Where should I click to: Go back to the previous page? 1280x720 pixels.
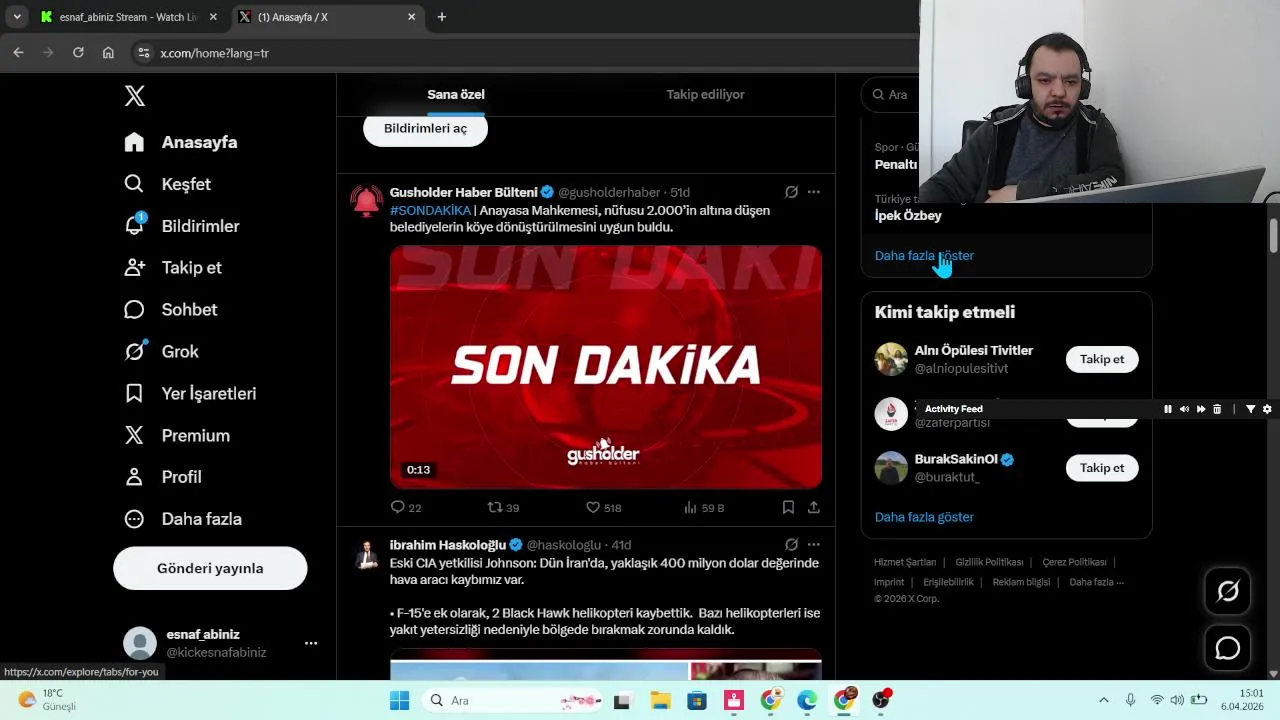coord(18,53)
